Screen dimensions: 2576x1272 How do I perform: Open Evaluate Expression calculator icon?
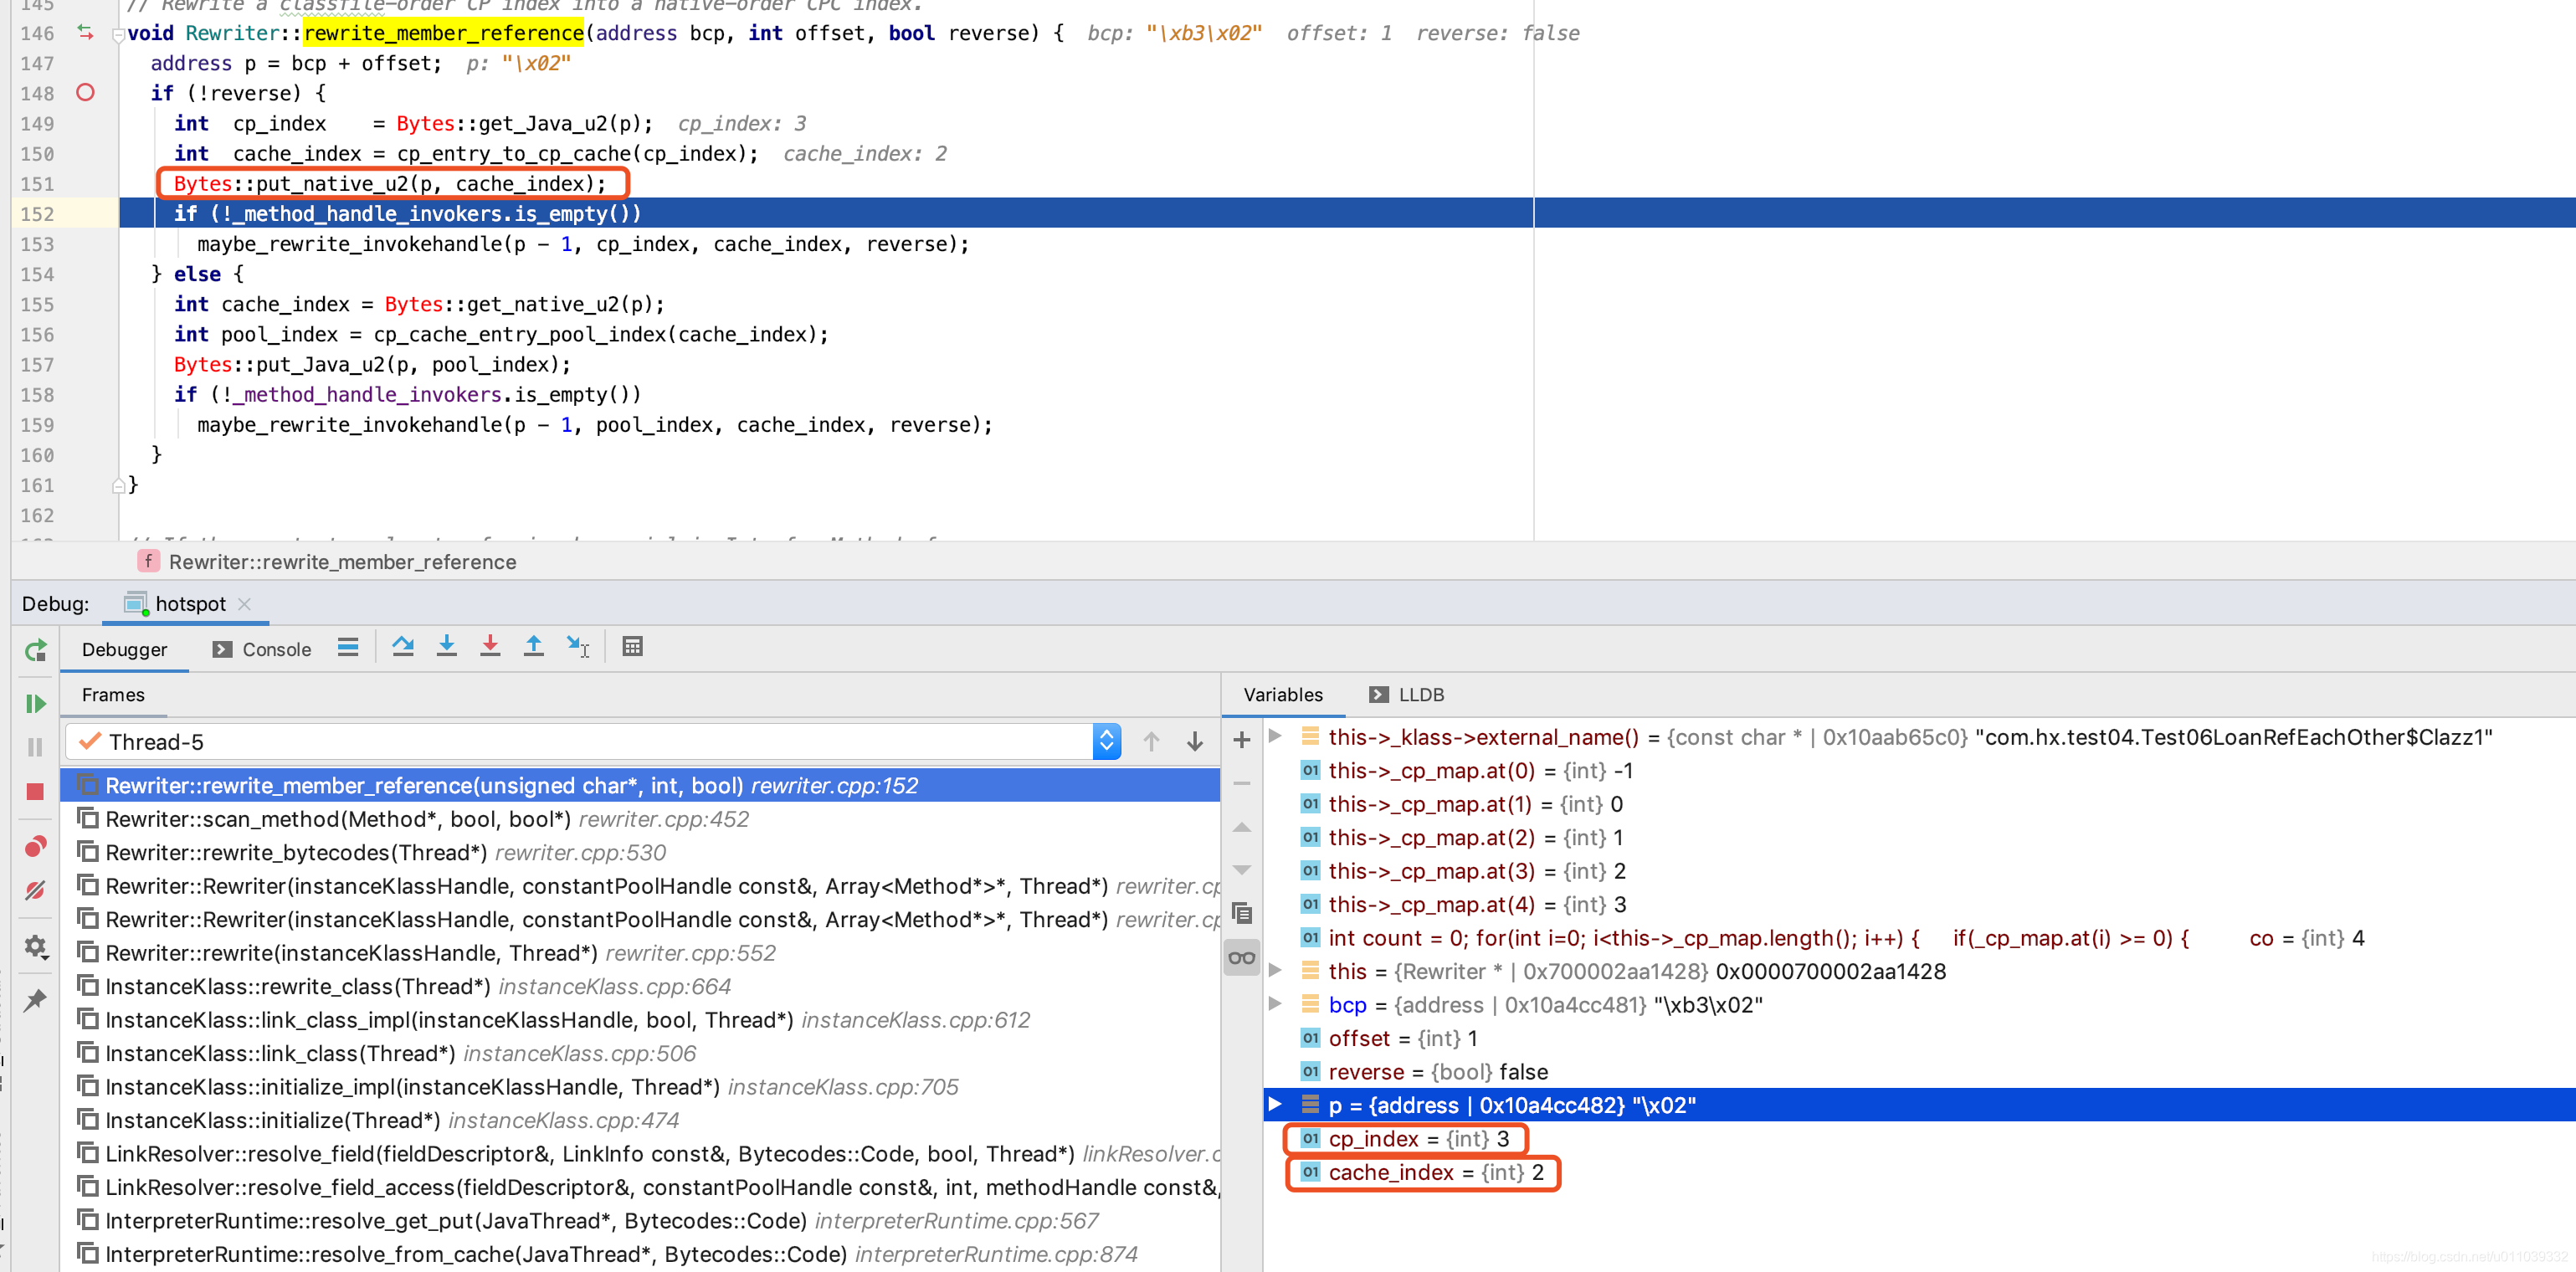632,647
